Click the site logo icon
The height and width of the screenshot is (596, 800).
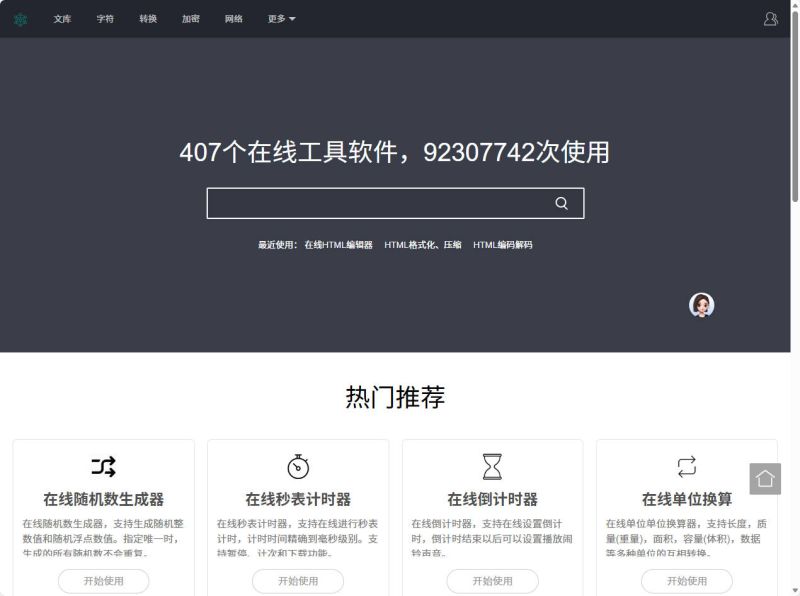pyautogui.click(x=22, y=18)
